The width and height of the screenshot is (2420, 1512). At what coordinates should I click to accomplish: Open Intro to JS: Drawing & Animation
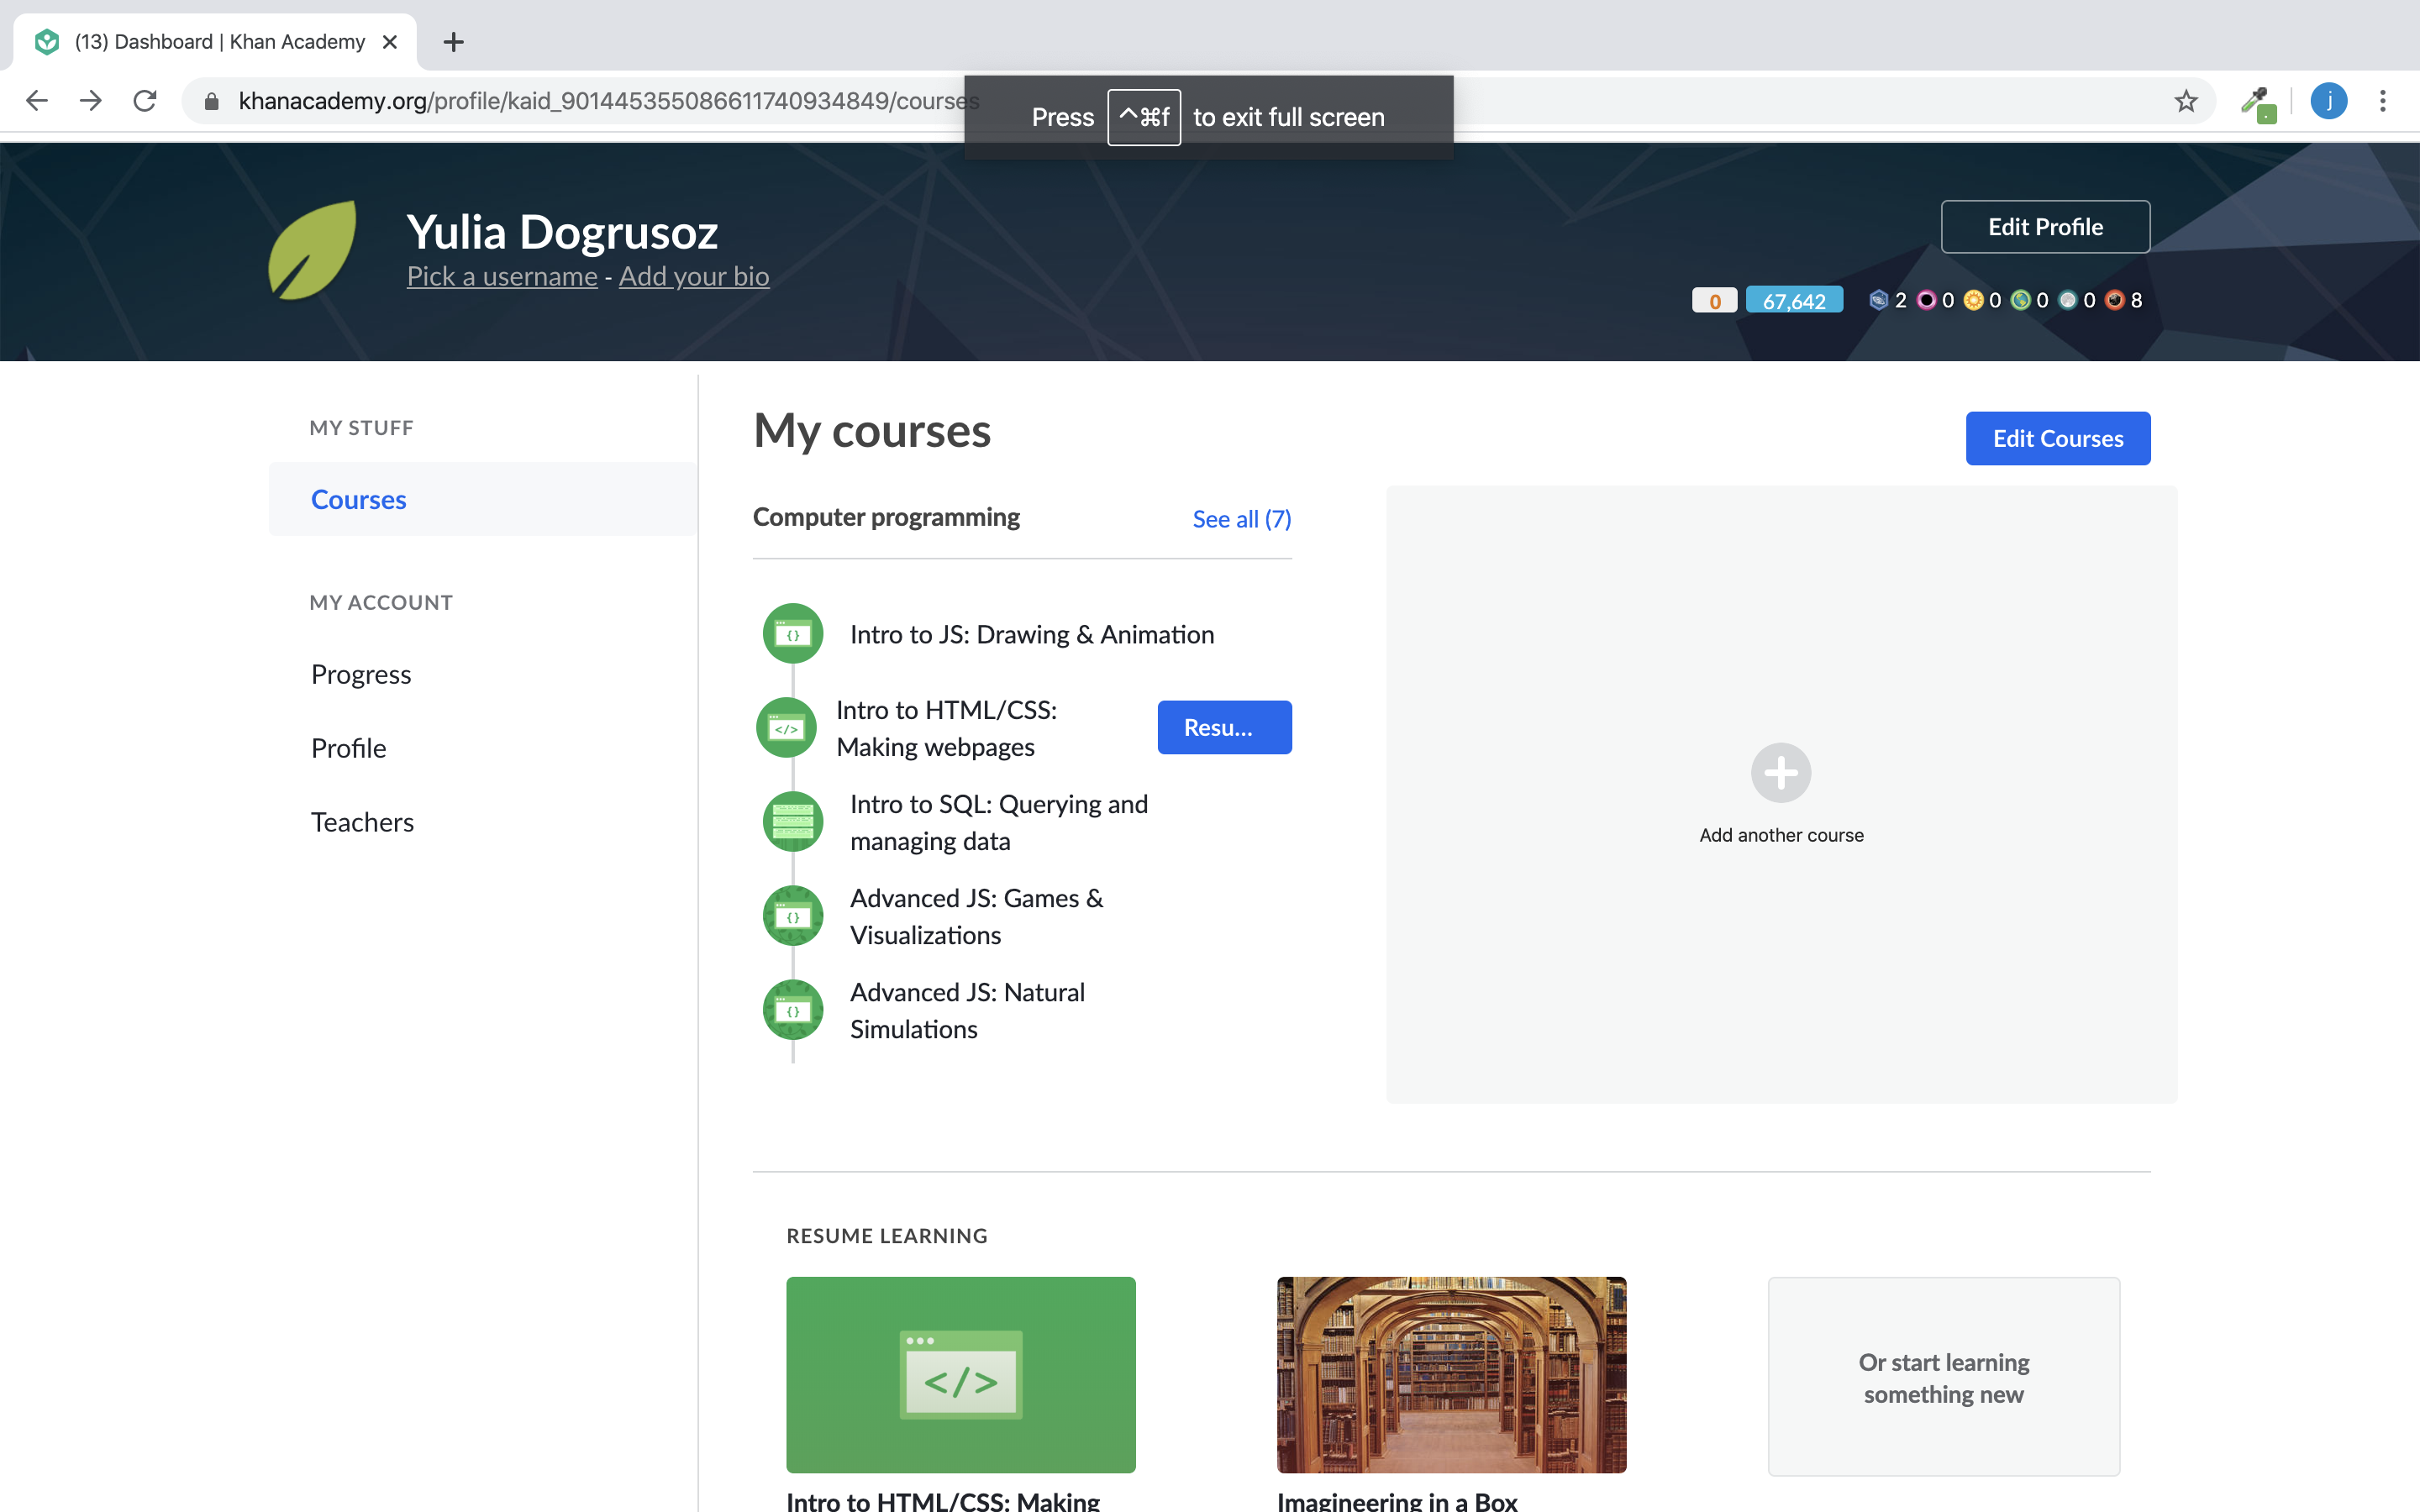[1032, 634]
